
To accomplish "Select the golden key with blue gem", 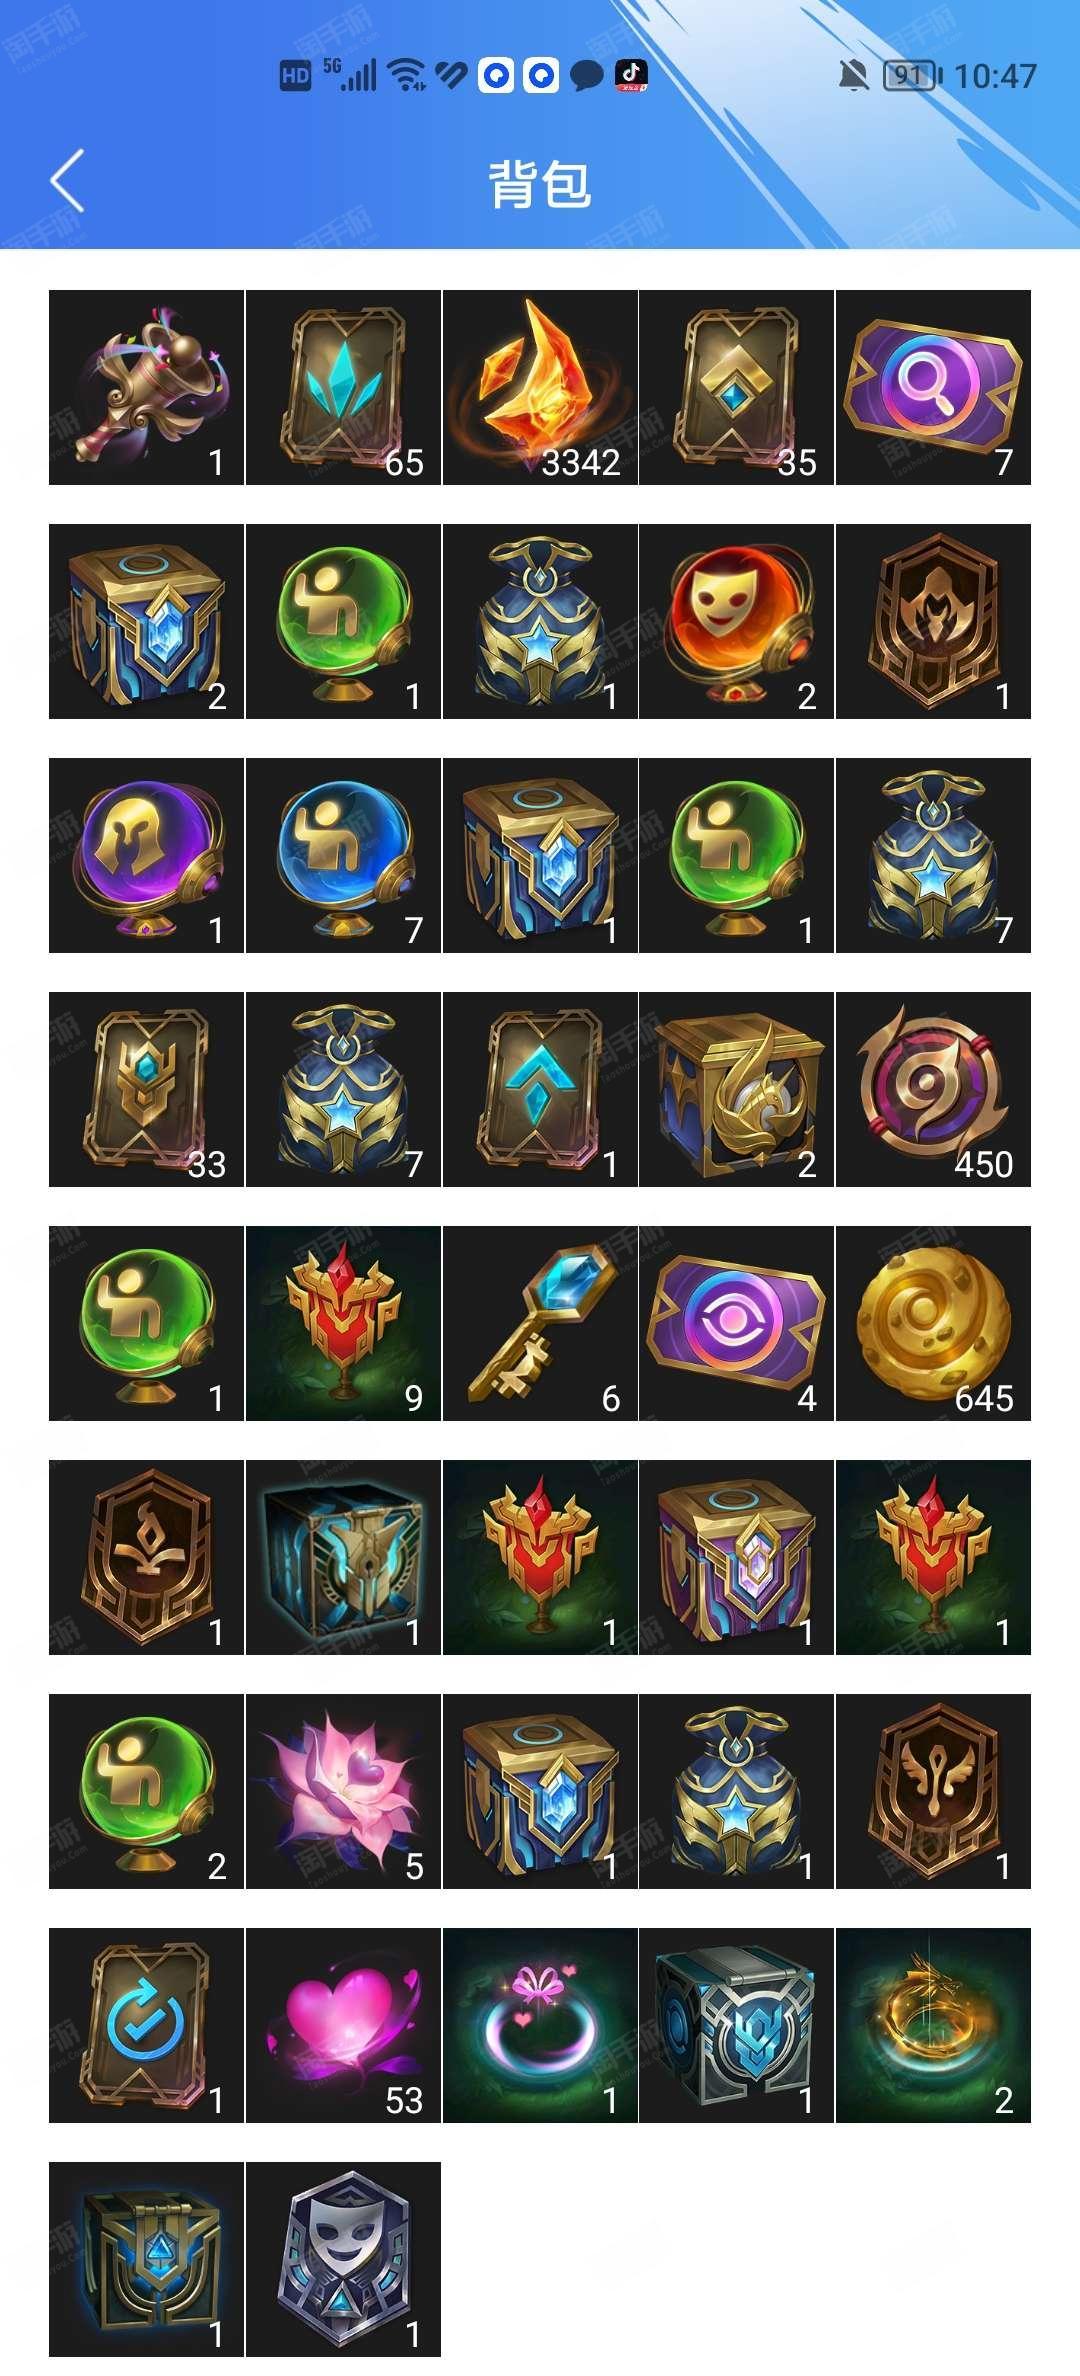I will point(540,1324).
